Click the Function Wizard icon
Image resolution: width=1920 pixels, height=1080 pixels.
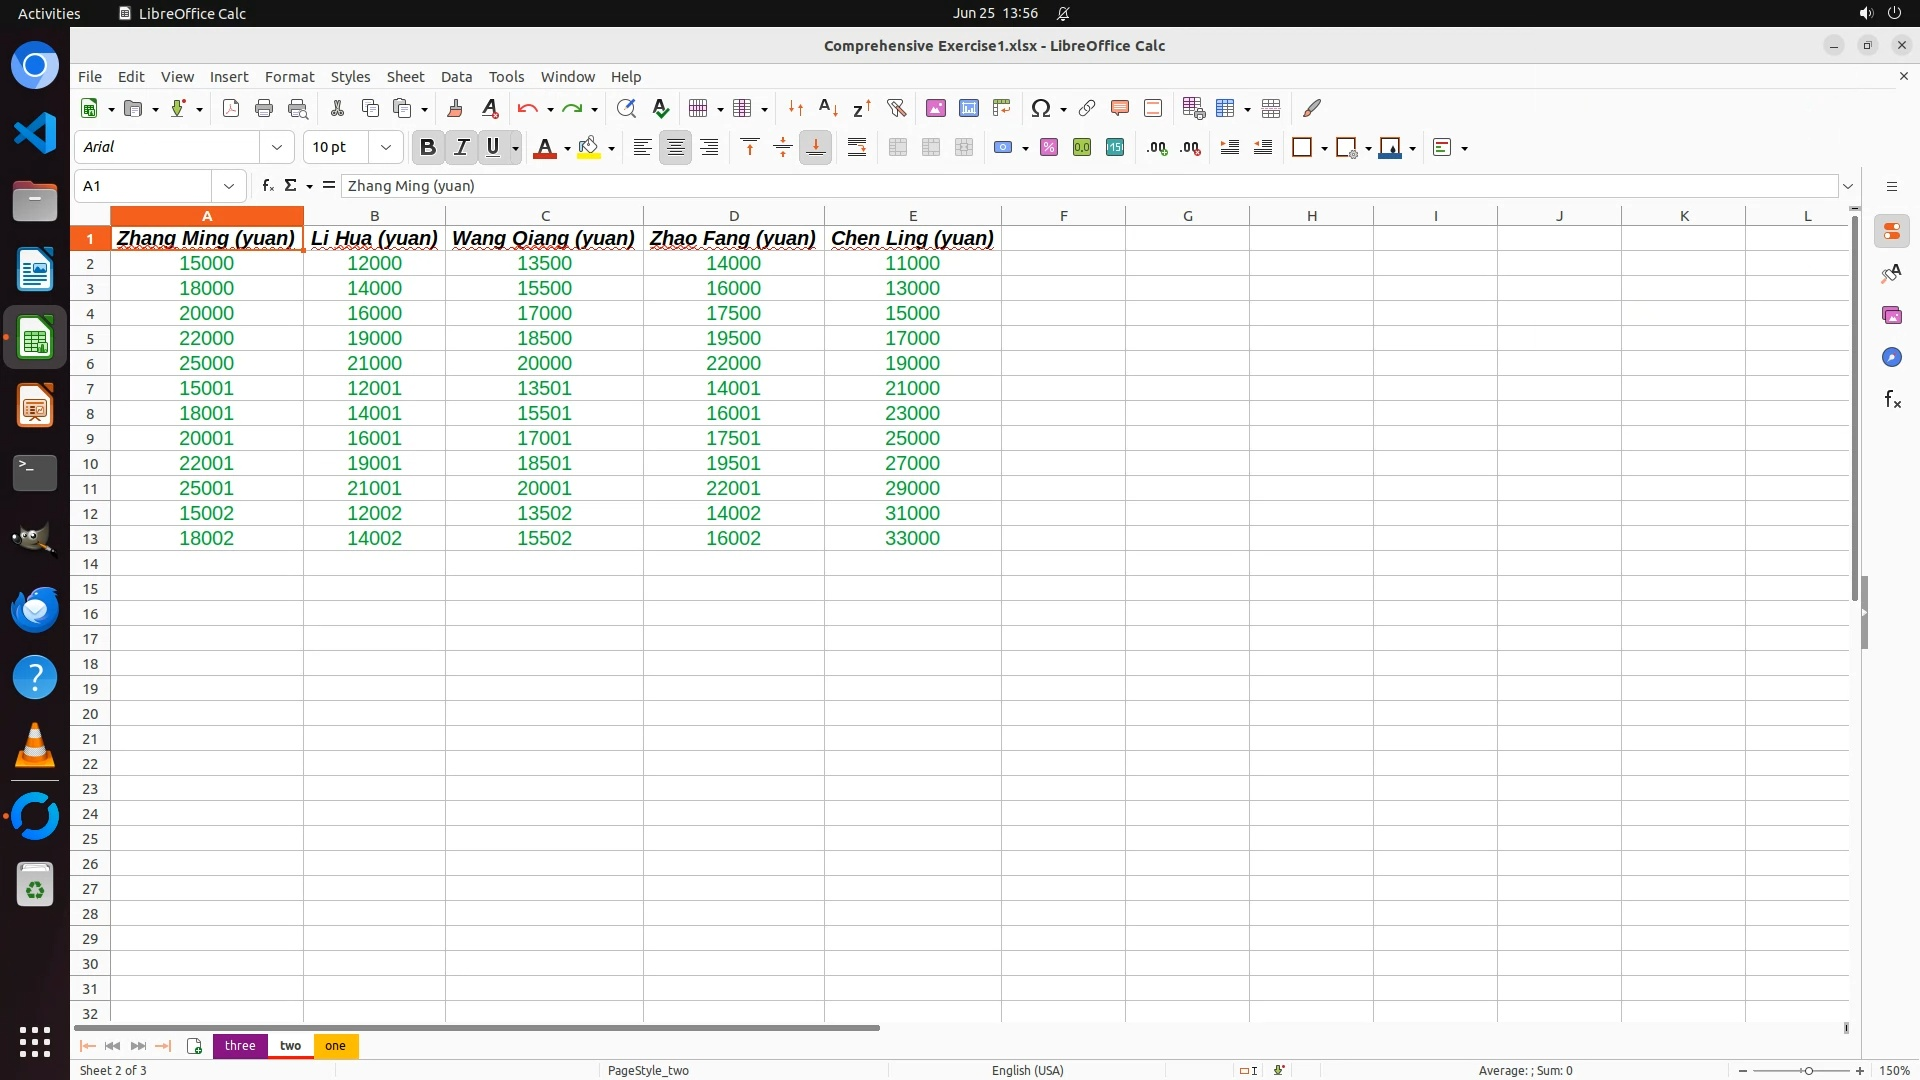[x=267, y=185]
